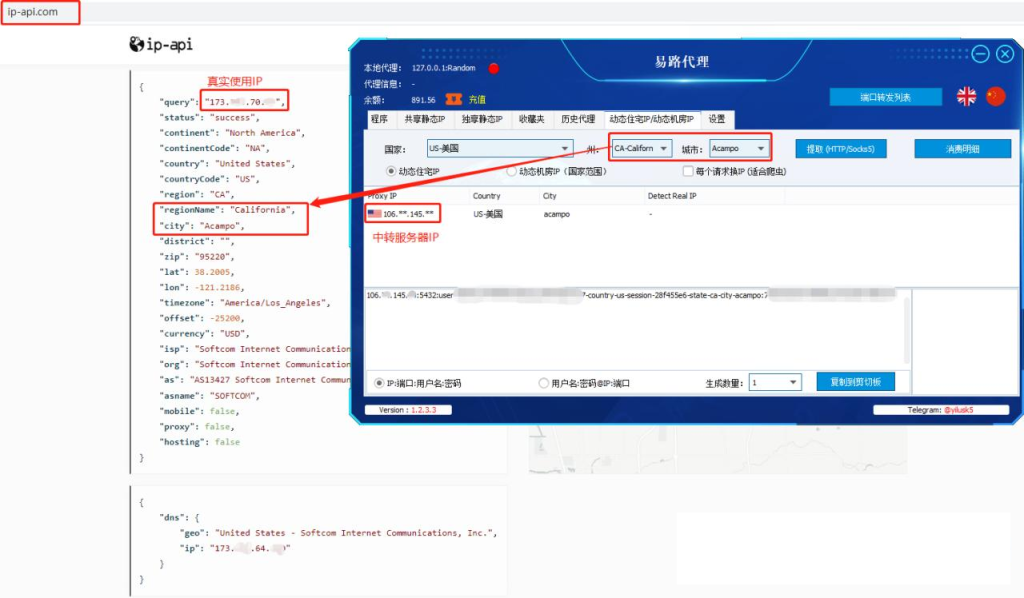Viewport: 1024px width, 598px height.
Task: Select the 106.**.145.** proxy row
Action: (x=403, y=213)
